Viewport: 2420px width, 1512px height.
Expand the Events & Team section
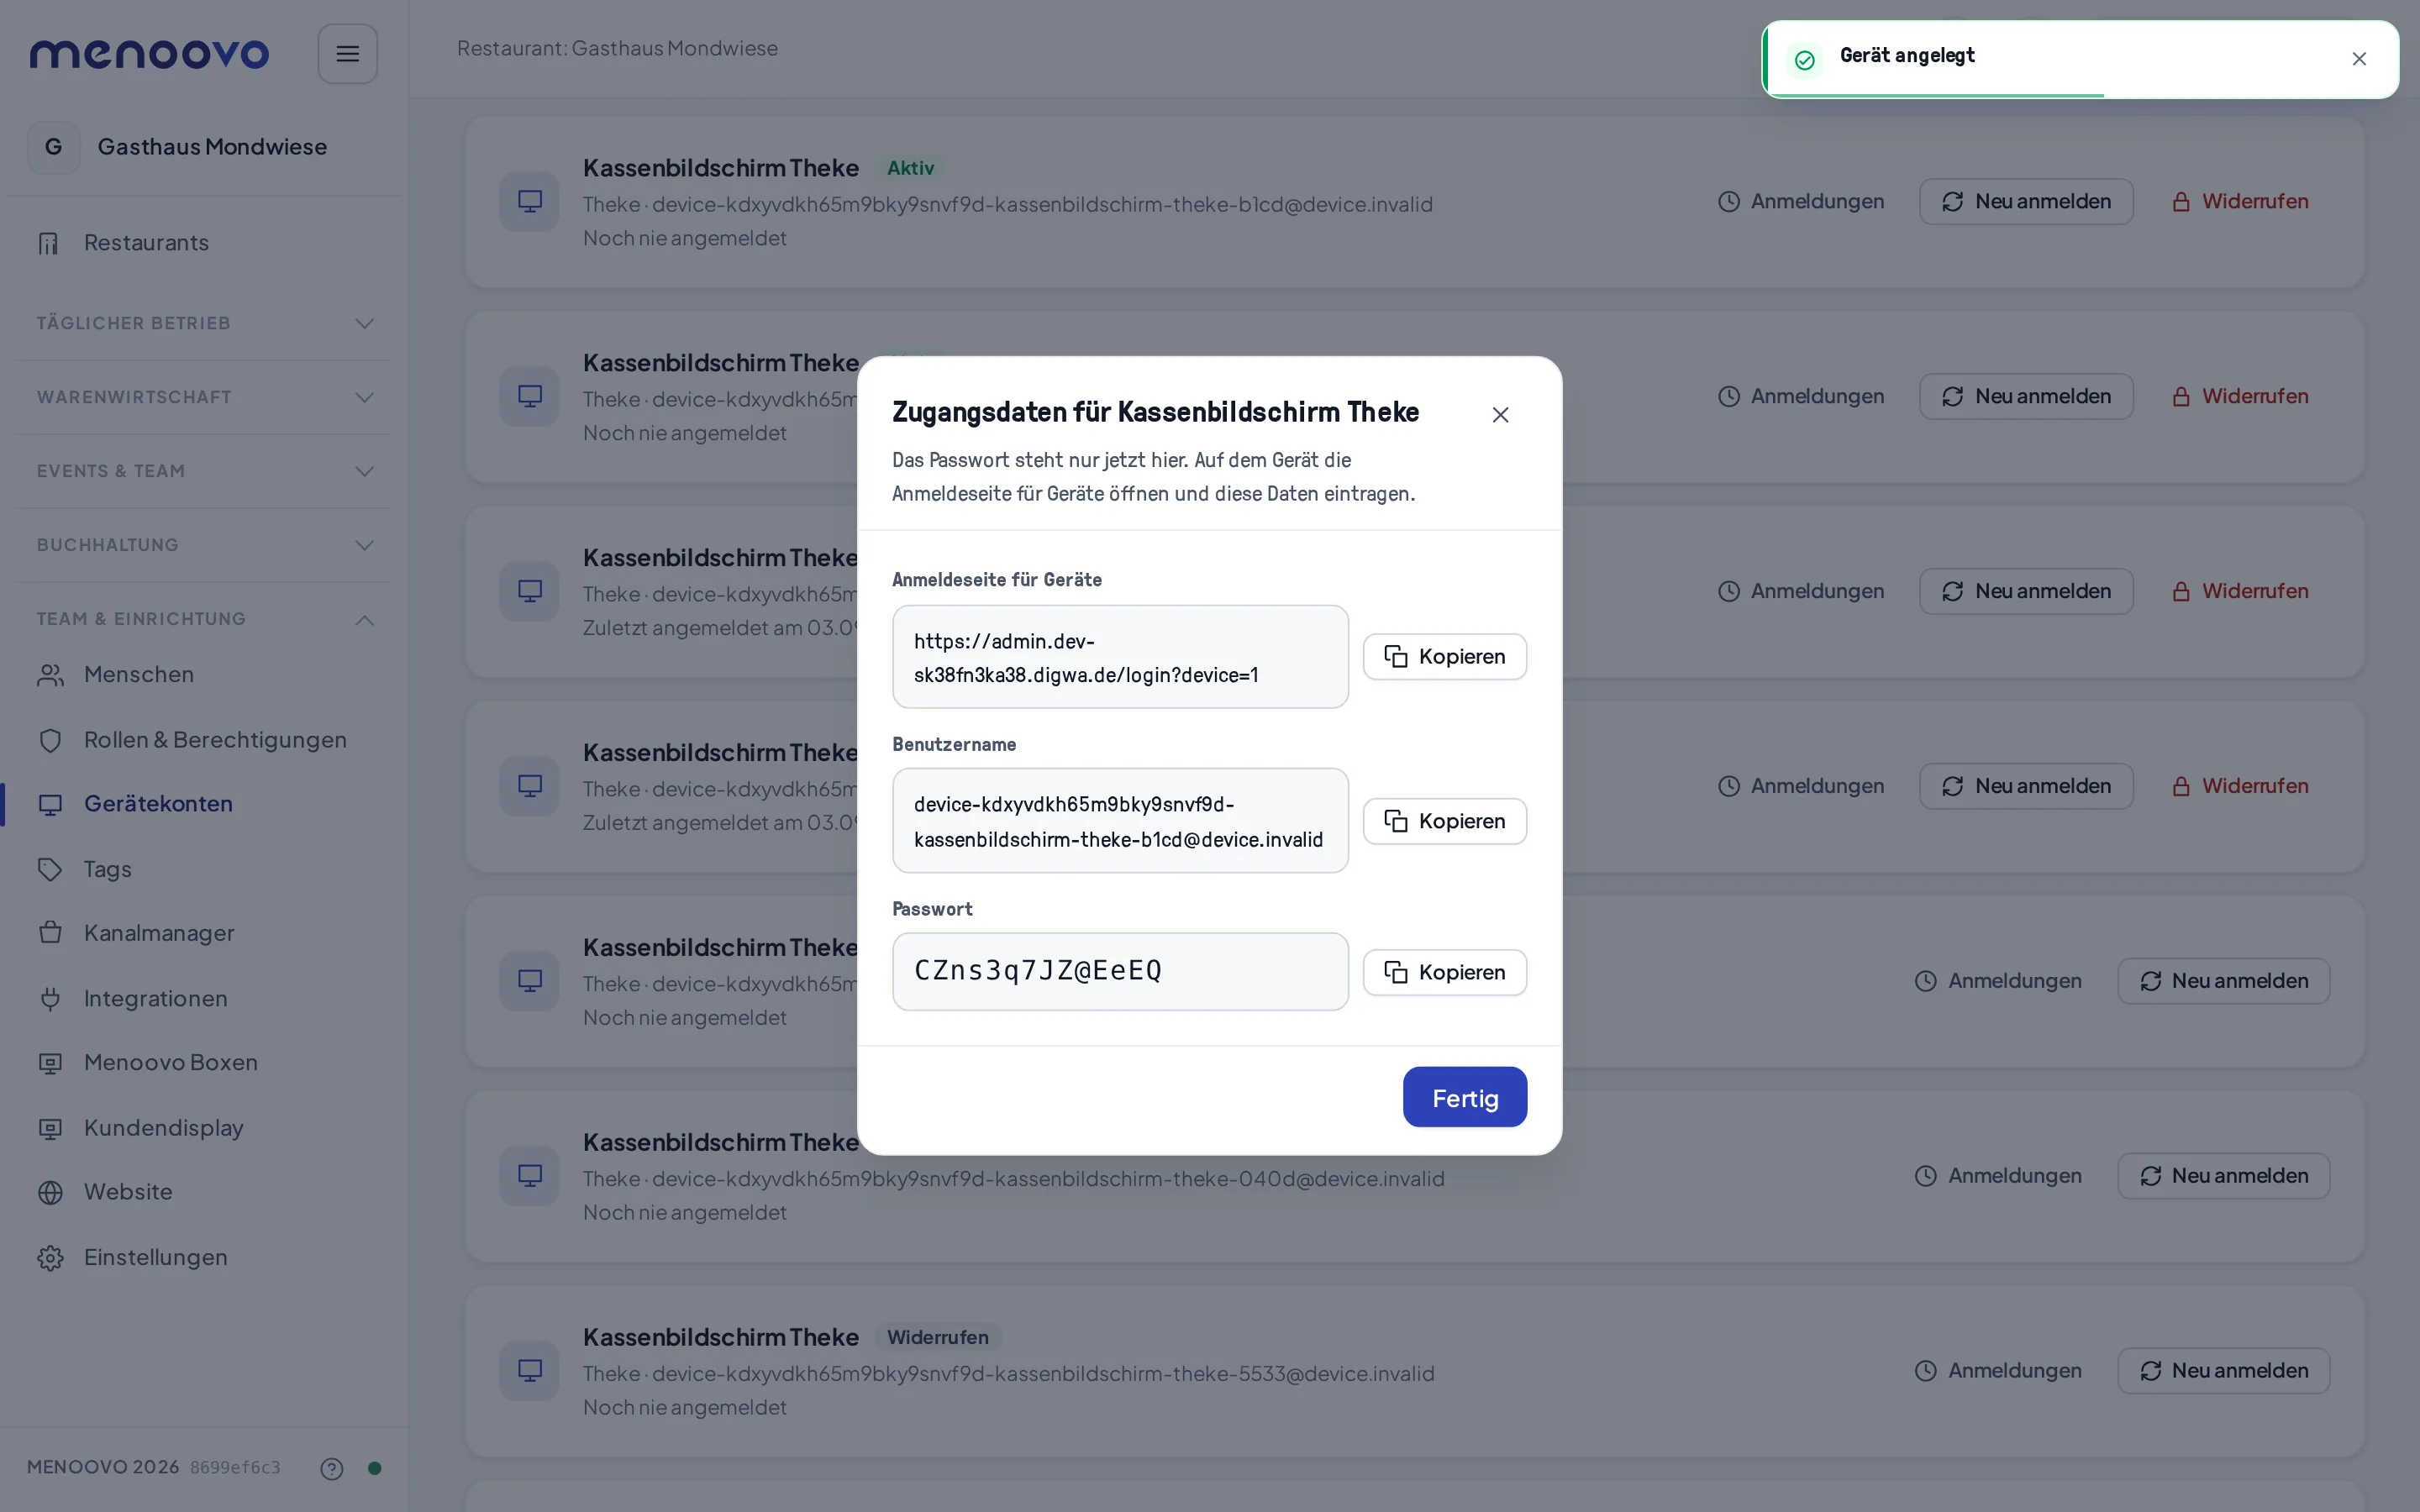(x=205, y=471)
